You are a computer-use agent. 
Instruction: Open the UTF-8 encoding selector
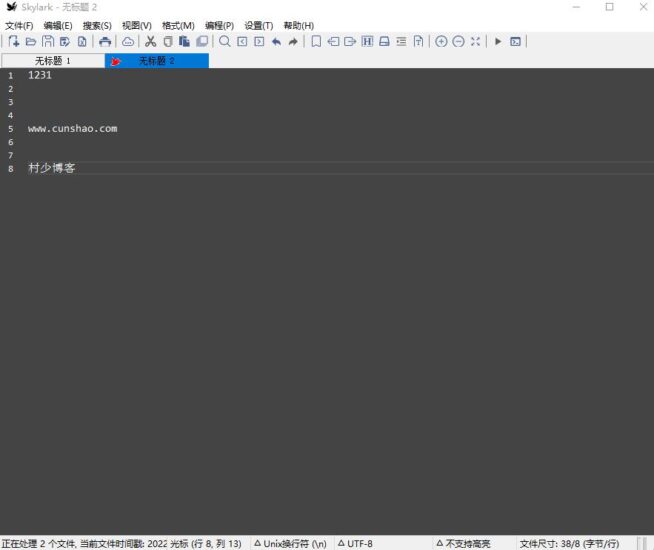pyautogui.click(x=355, y=543)
